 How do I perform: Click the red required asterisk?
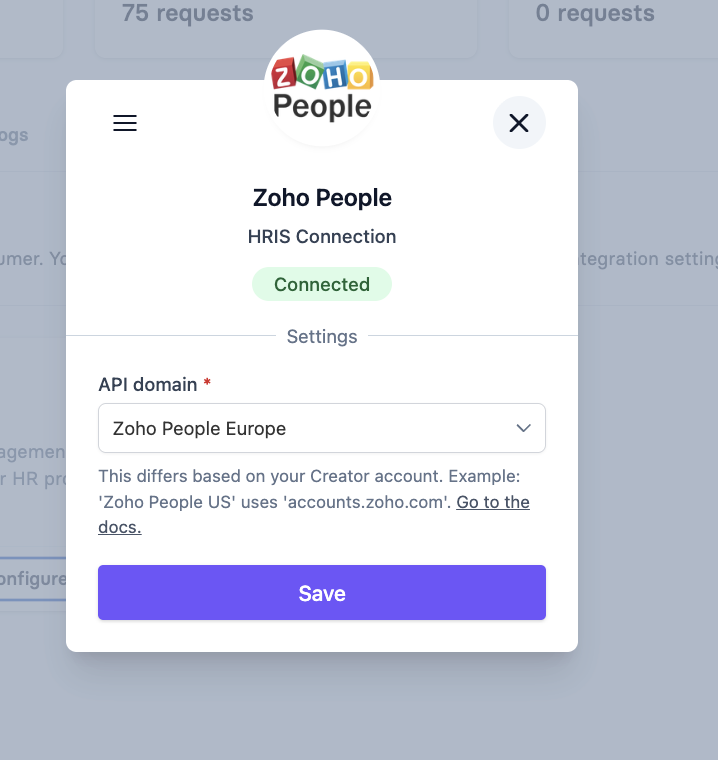click(207, 383)
